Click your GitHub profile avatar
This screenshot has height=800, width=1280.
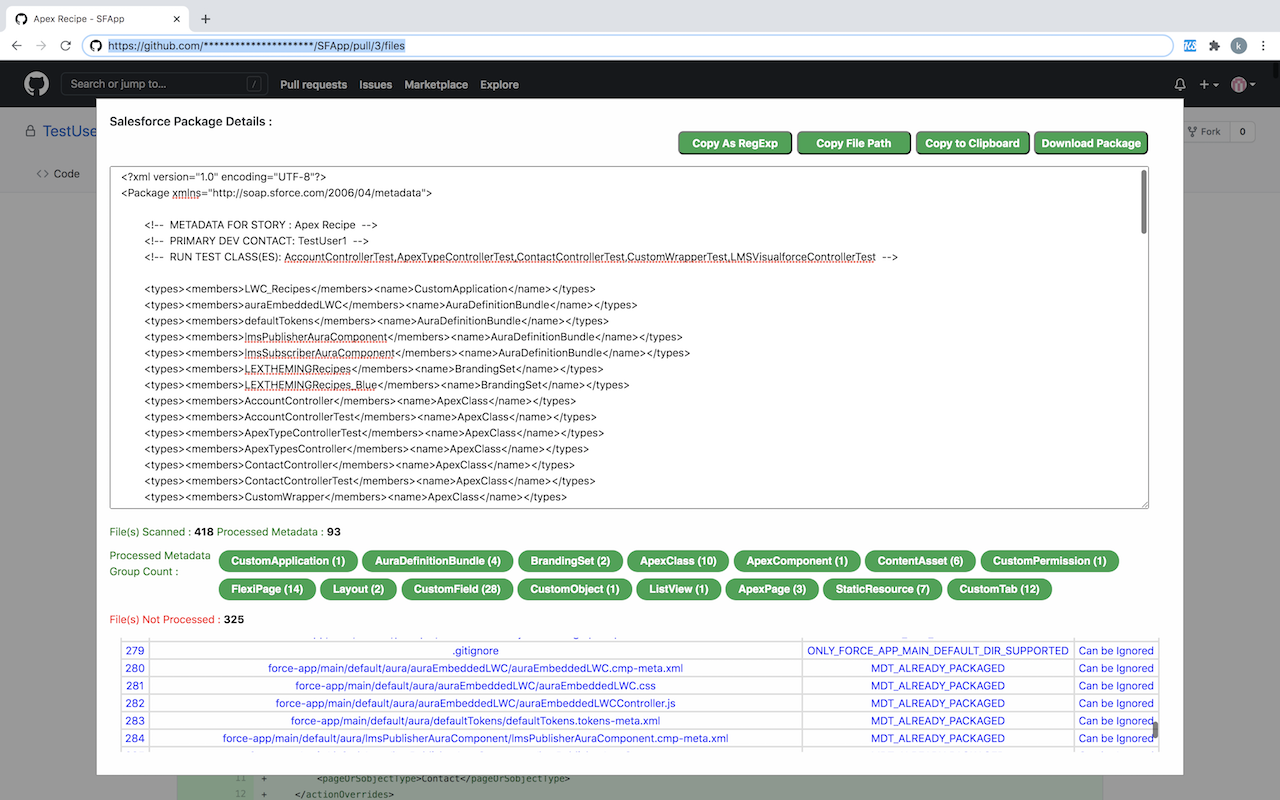point(1238,84)
